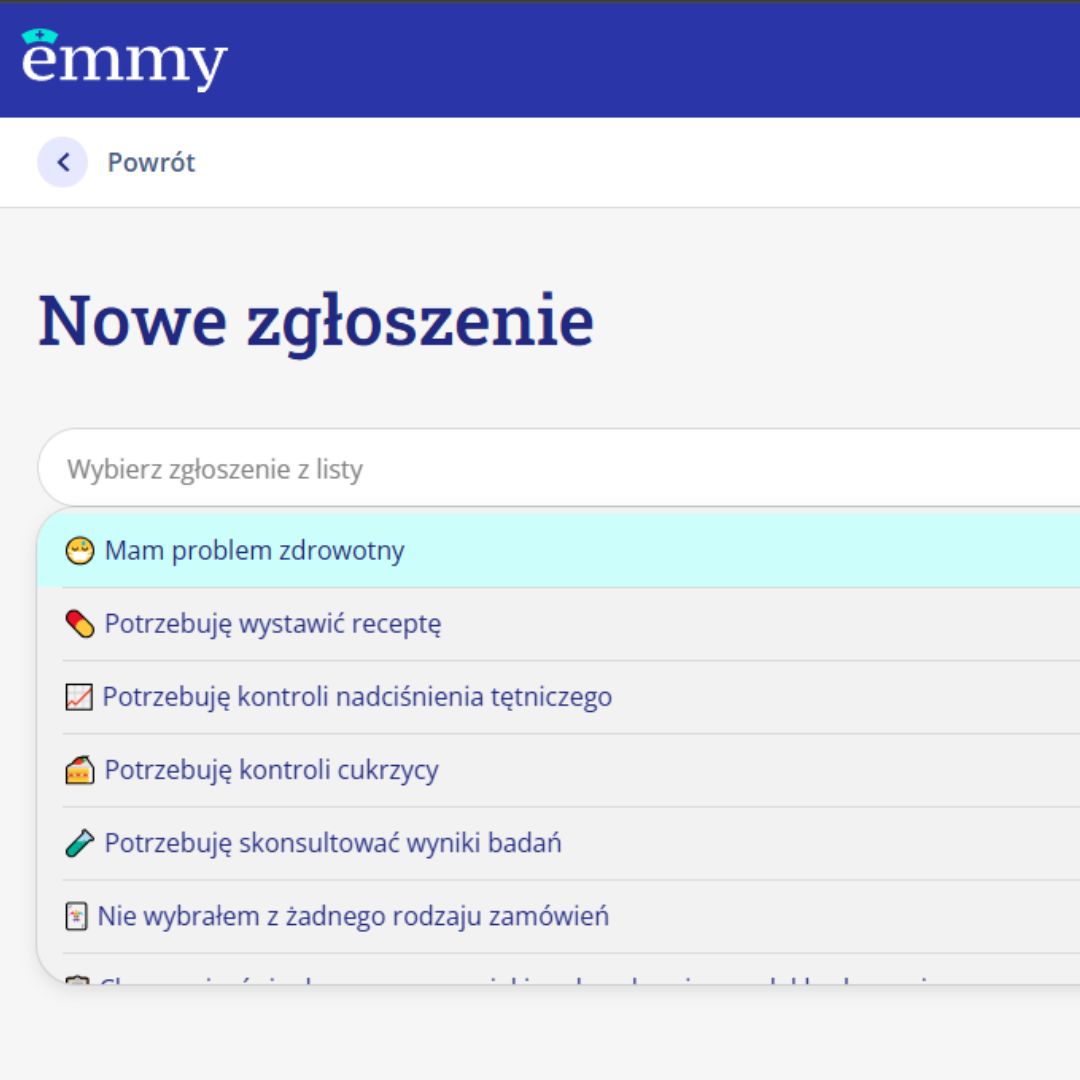Viewport: 1080px width, 1080px height.
Task: Pick 'Potrzebuję kontroli cukrzycy' option
Action: point(271,770)
